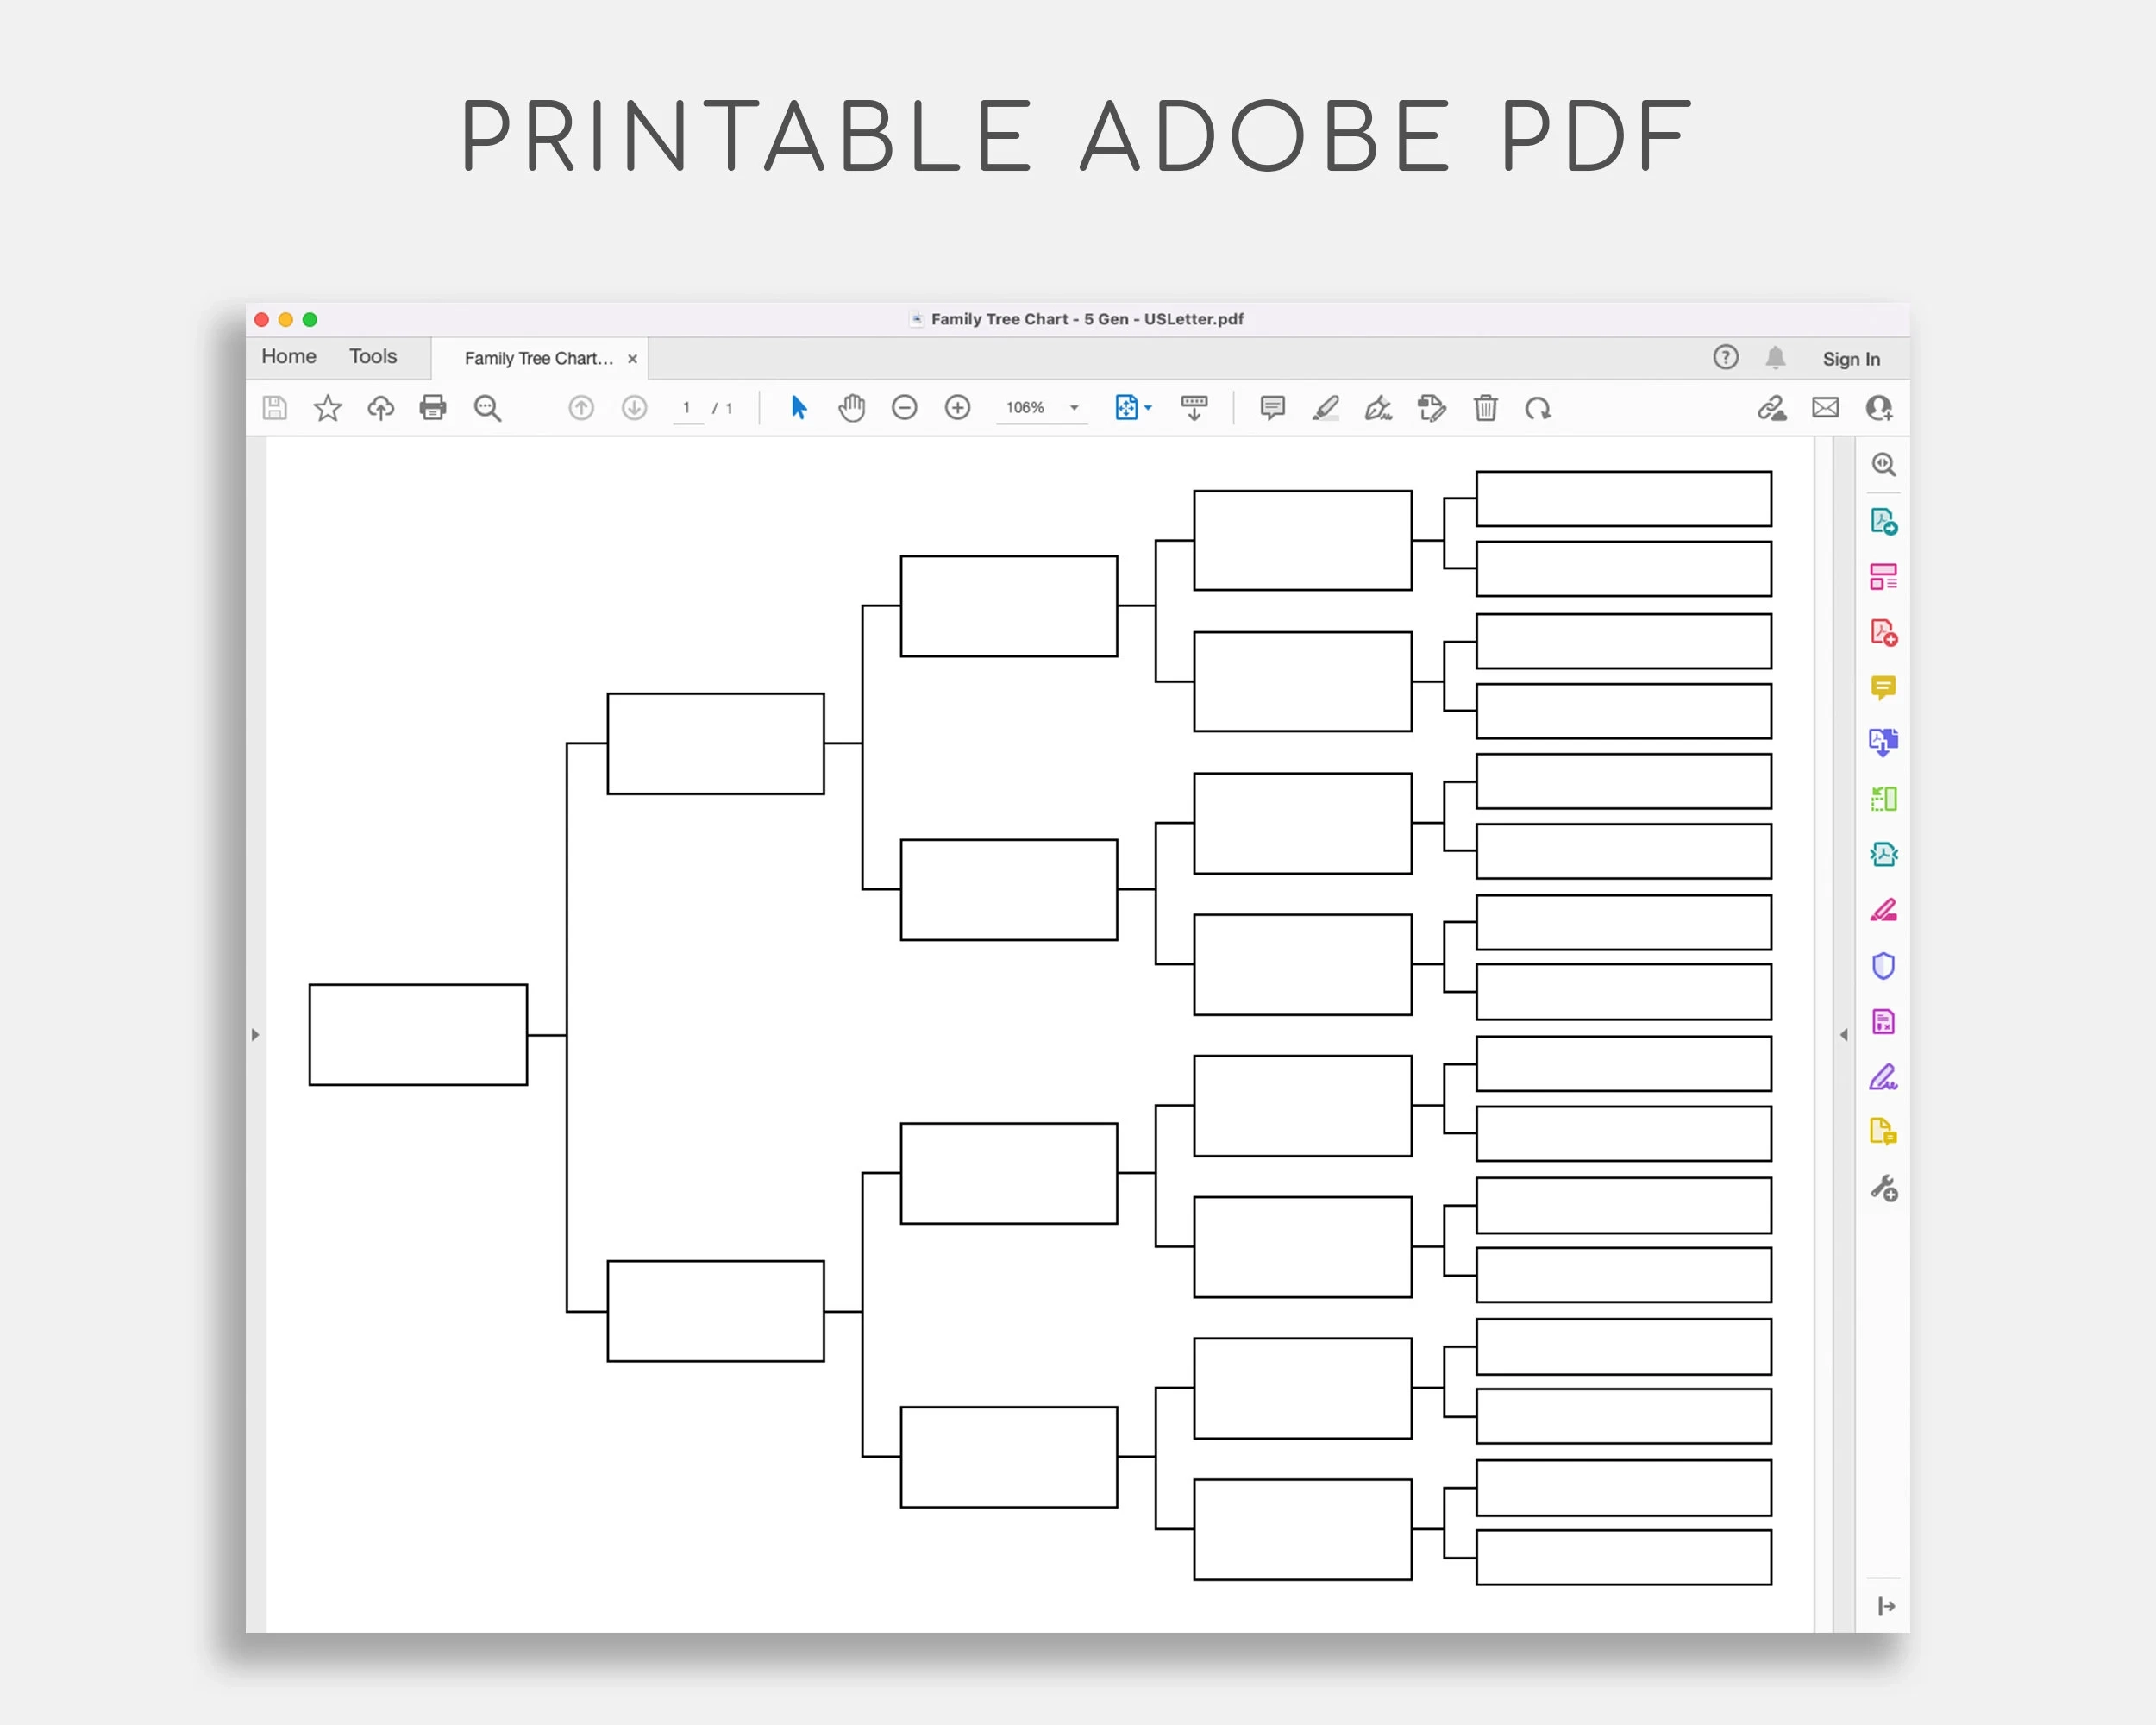Image resolution: width=2156 pixels, height=1725 pixels.
Task: Open More Tools in the sidebar
Action: [1884, 1188]
